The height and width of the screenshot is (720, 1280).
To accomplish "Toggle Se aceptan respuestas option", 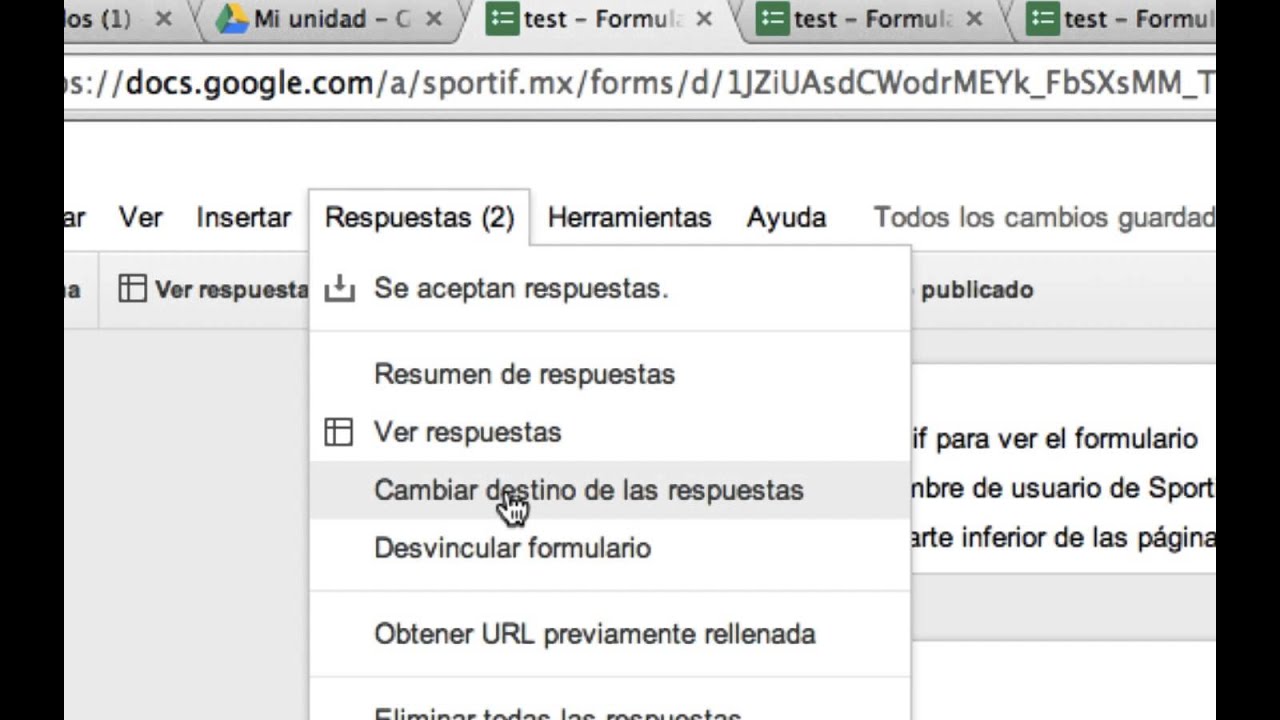I will [x=610, y=289].
